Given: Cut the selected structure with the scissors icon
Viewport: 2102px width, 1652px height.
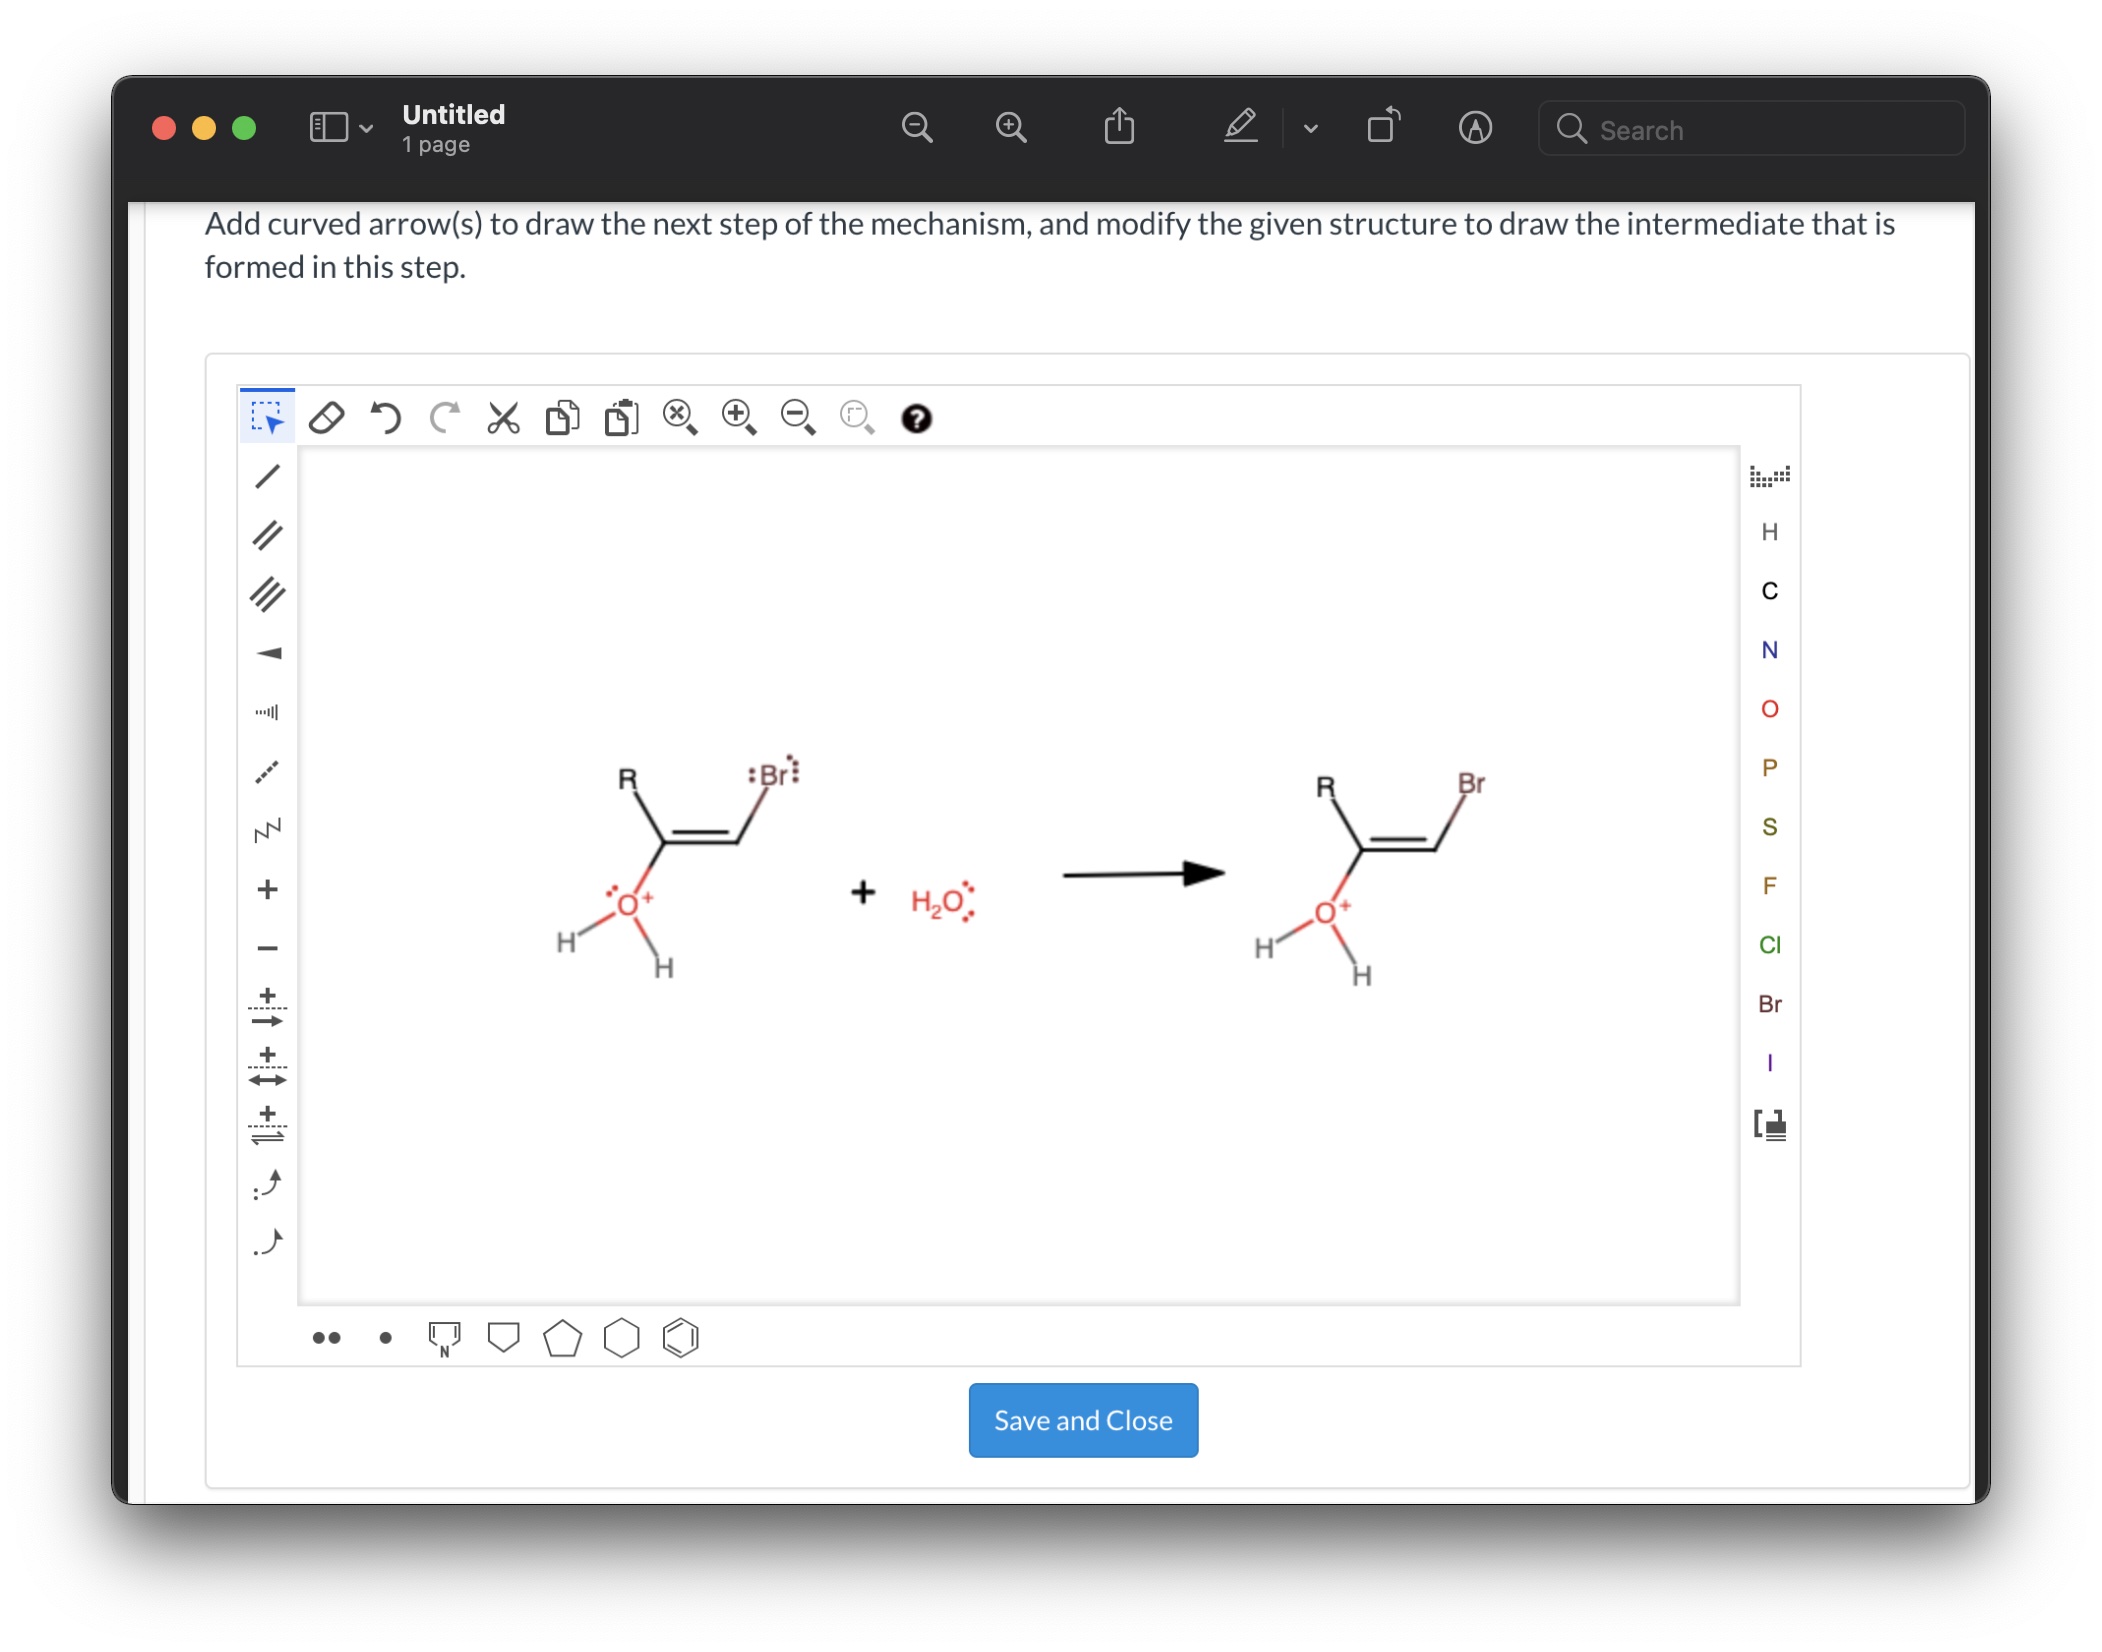Looking at the screenshot, I should 503,418.
